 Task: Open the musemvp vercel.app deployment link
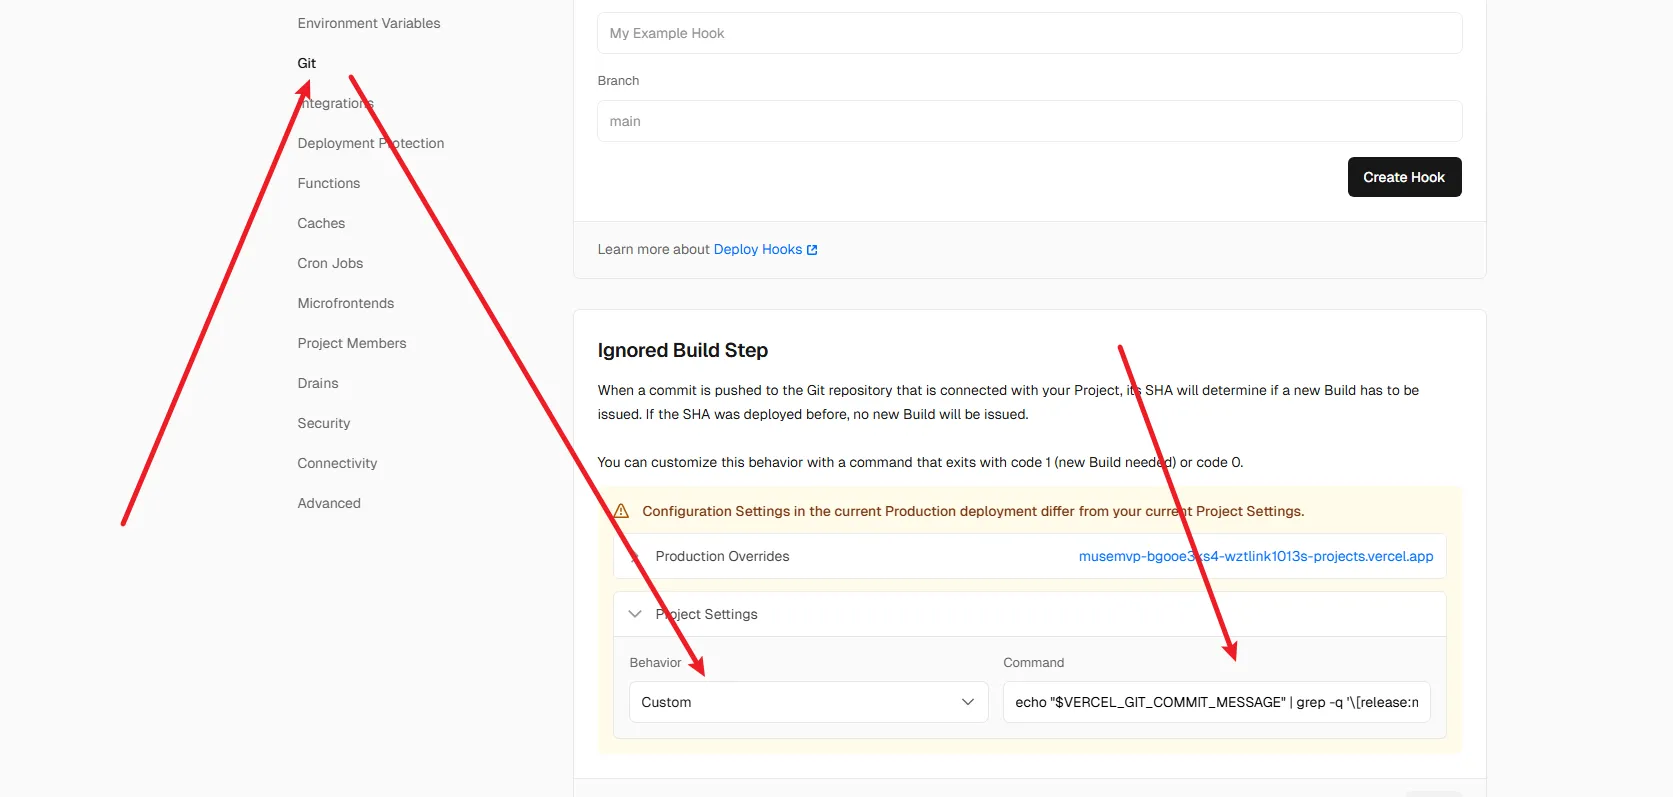tap(1256, 556)
